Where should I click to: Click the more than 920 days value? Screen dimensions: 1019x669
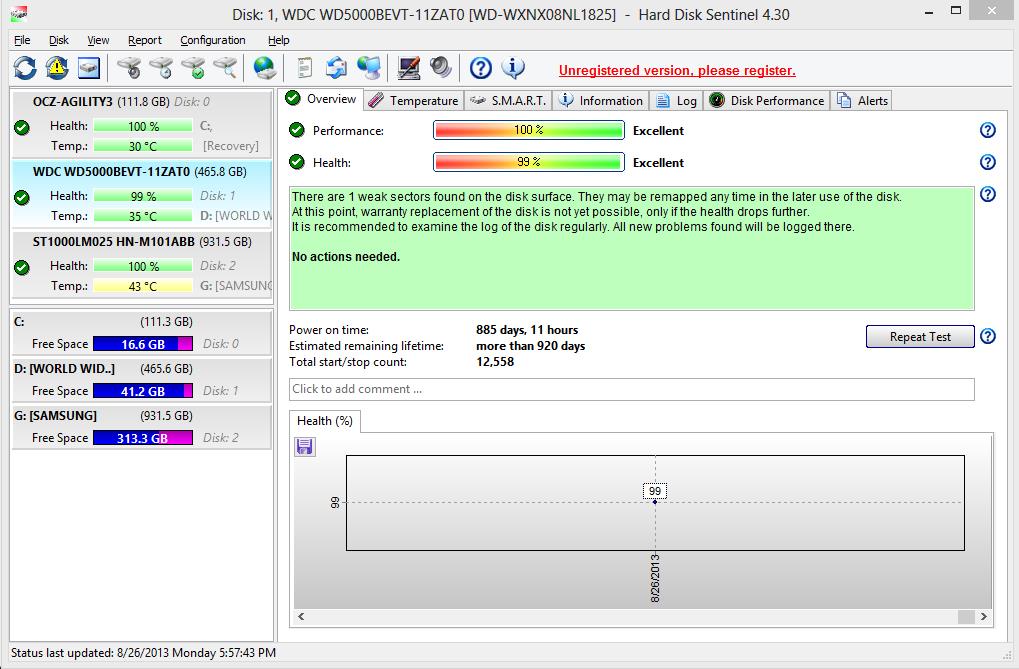pyautogui.click(x=530, y=346)
